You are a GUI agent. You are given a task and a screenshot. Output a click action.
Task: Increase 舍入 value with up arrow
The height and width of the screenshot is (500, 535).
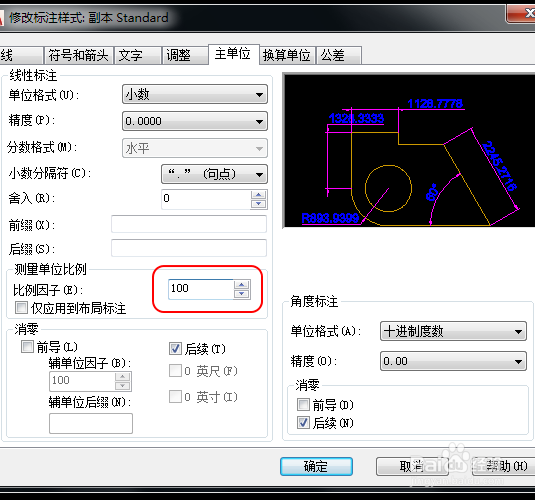tap(258, 195)
